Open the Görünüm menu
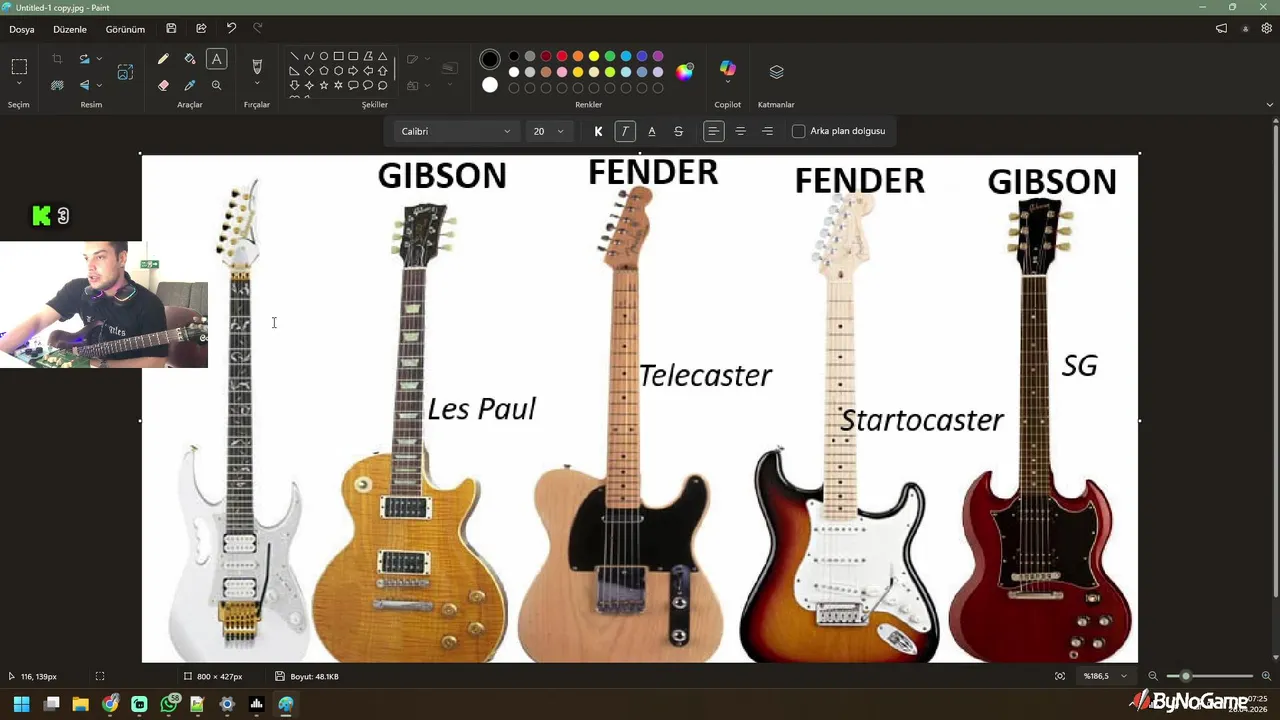1280x720 pixels. pos(125,29)
